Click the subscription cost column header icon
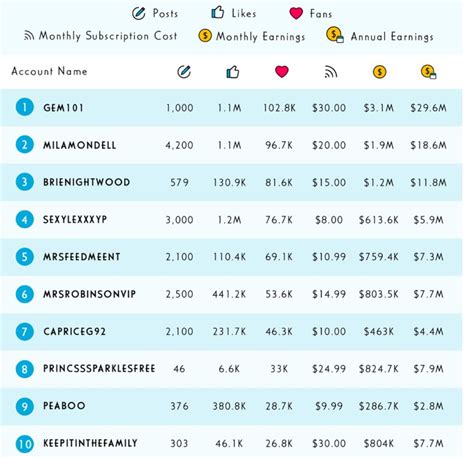The image size is (474, 458). (331, 72)
